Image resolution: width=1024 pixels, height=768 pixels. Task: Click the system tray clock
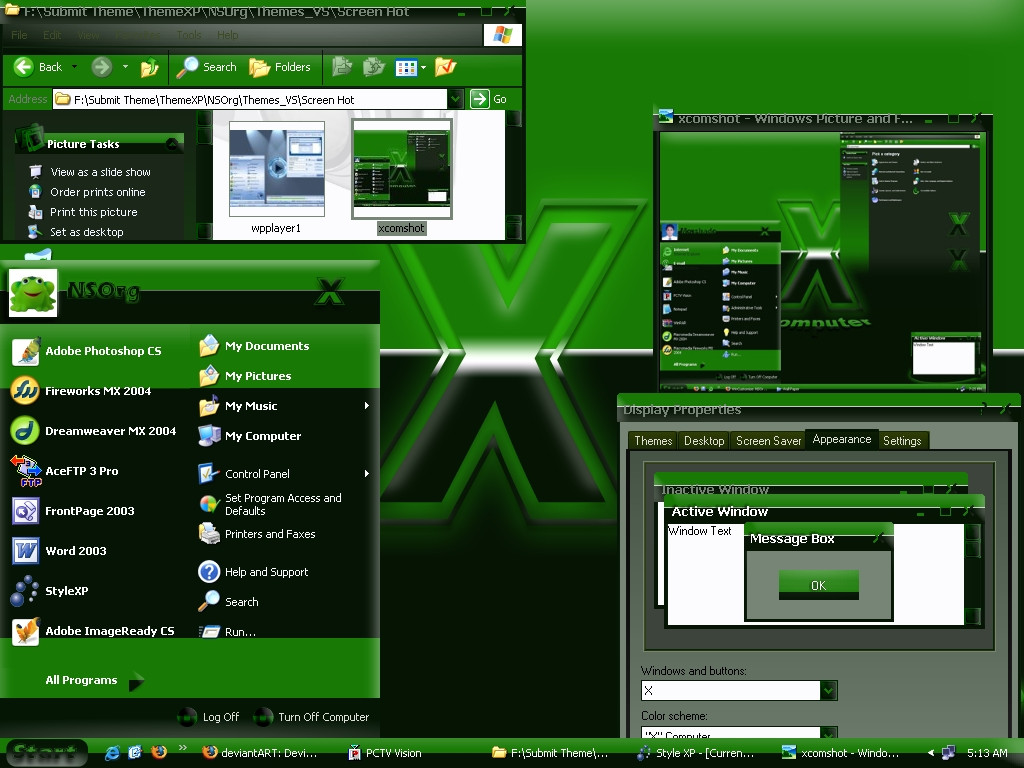tap(987, 753)
